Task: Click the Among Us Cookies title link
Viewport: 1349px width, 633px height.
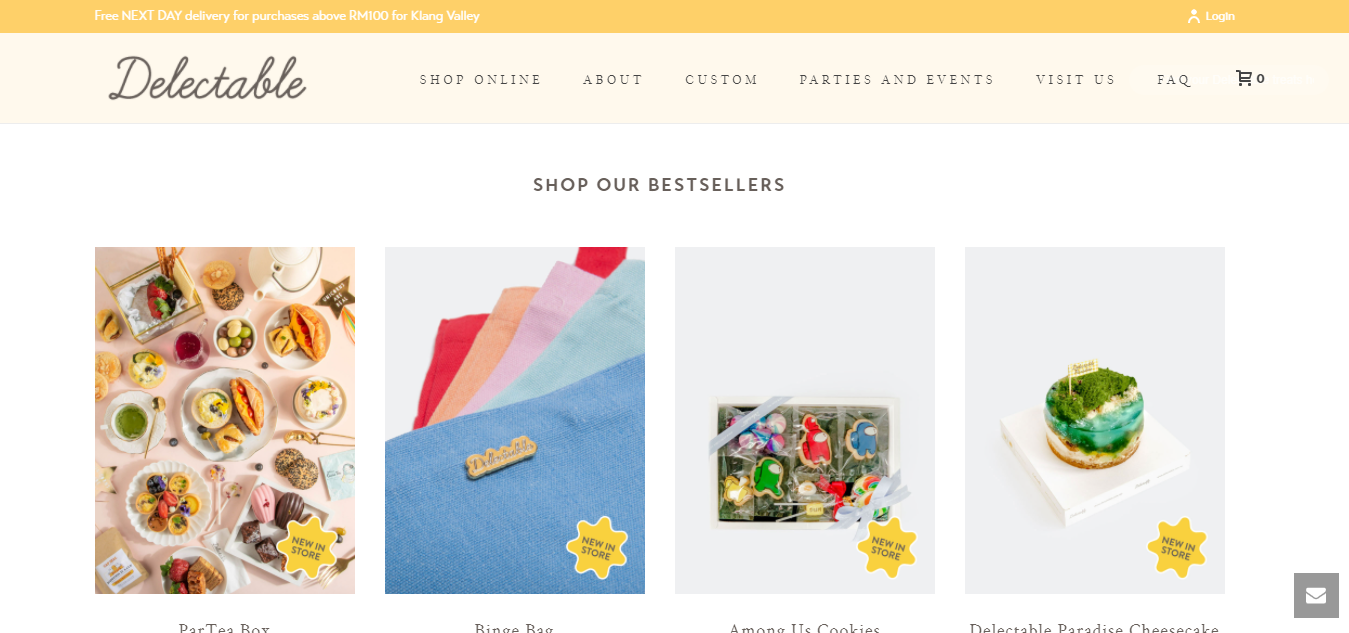Action: tap(805, 627)
